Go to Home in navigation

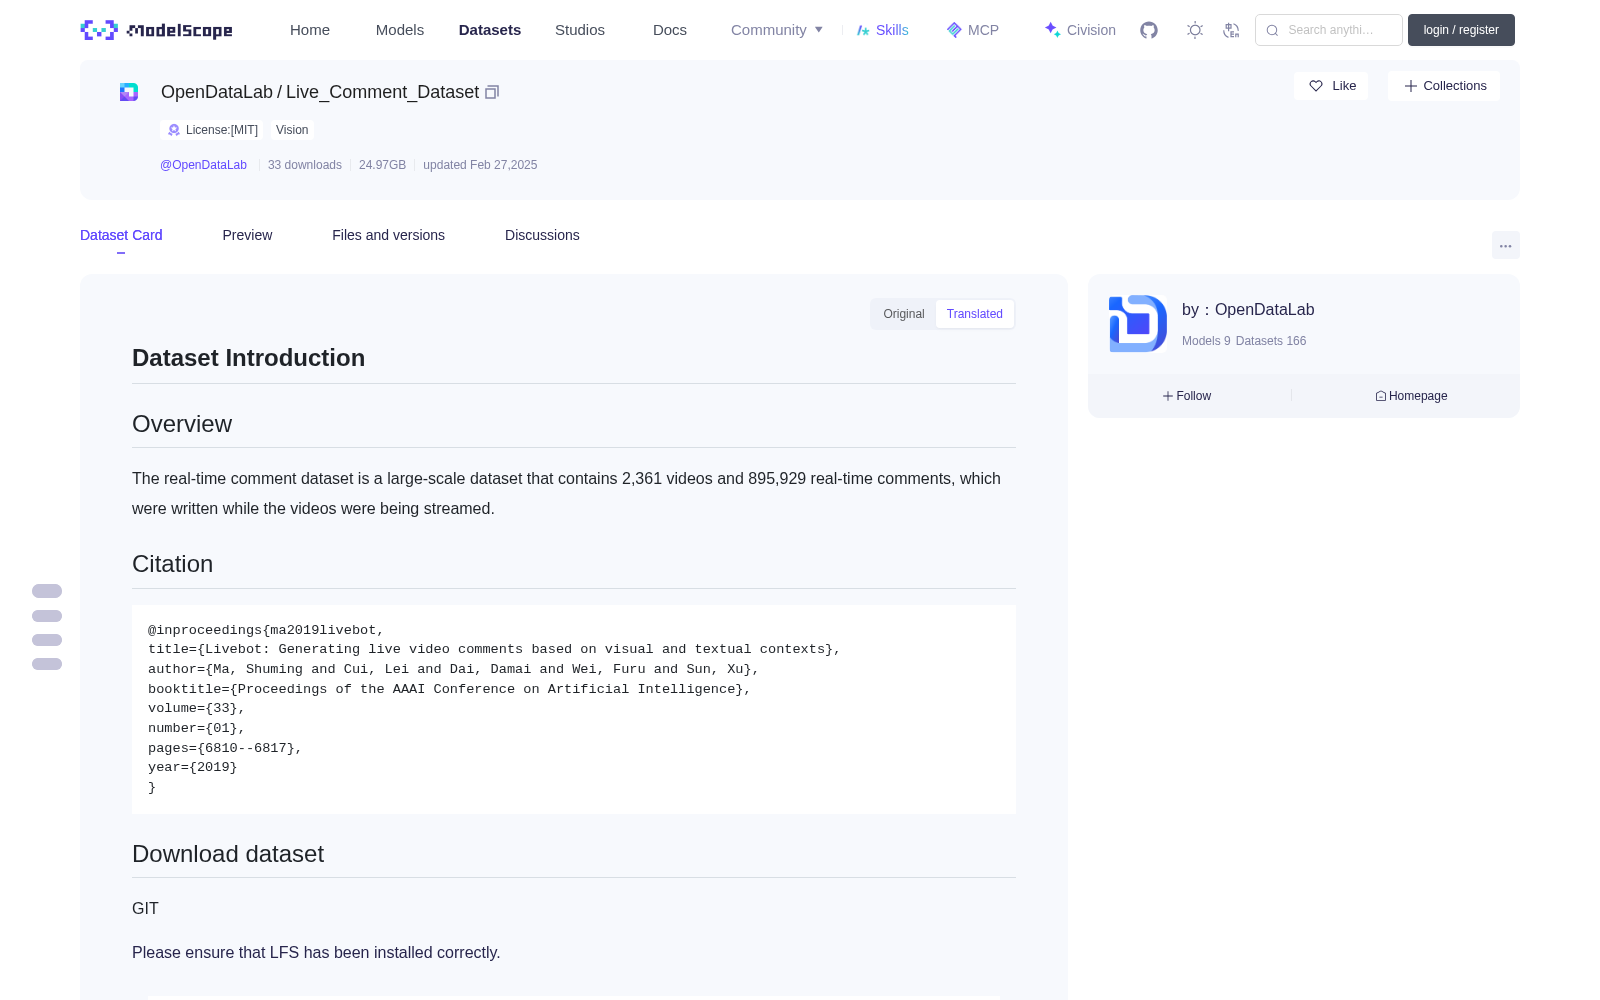click(310, 30)
